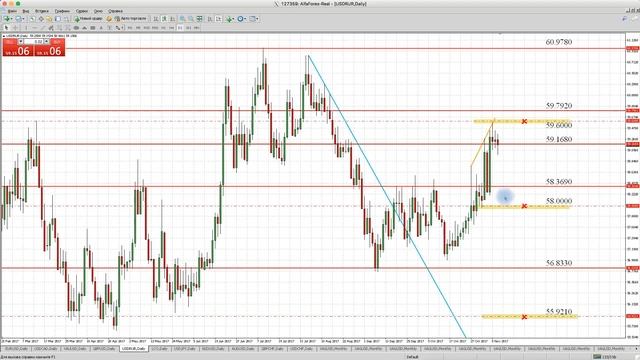The image size is (640, 360).
Task: Show the Terminal panel
Action: 58,19
